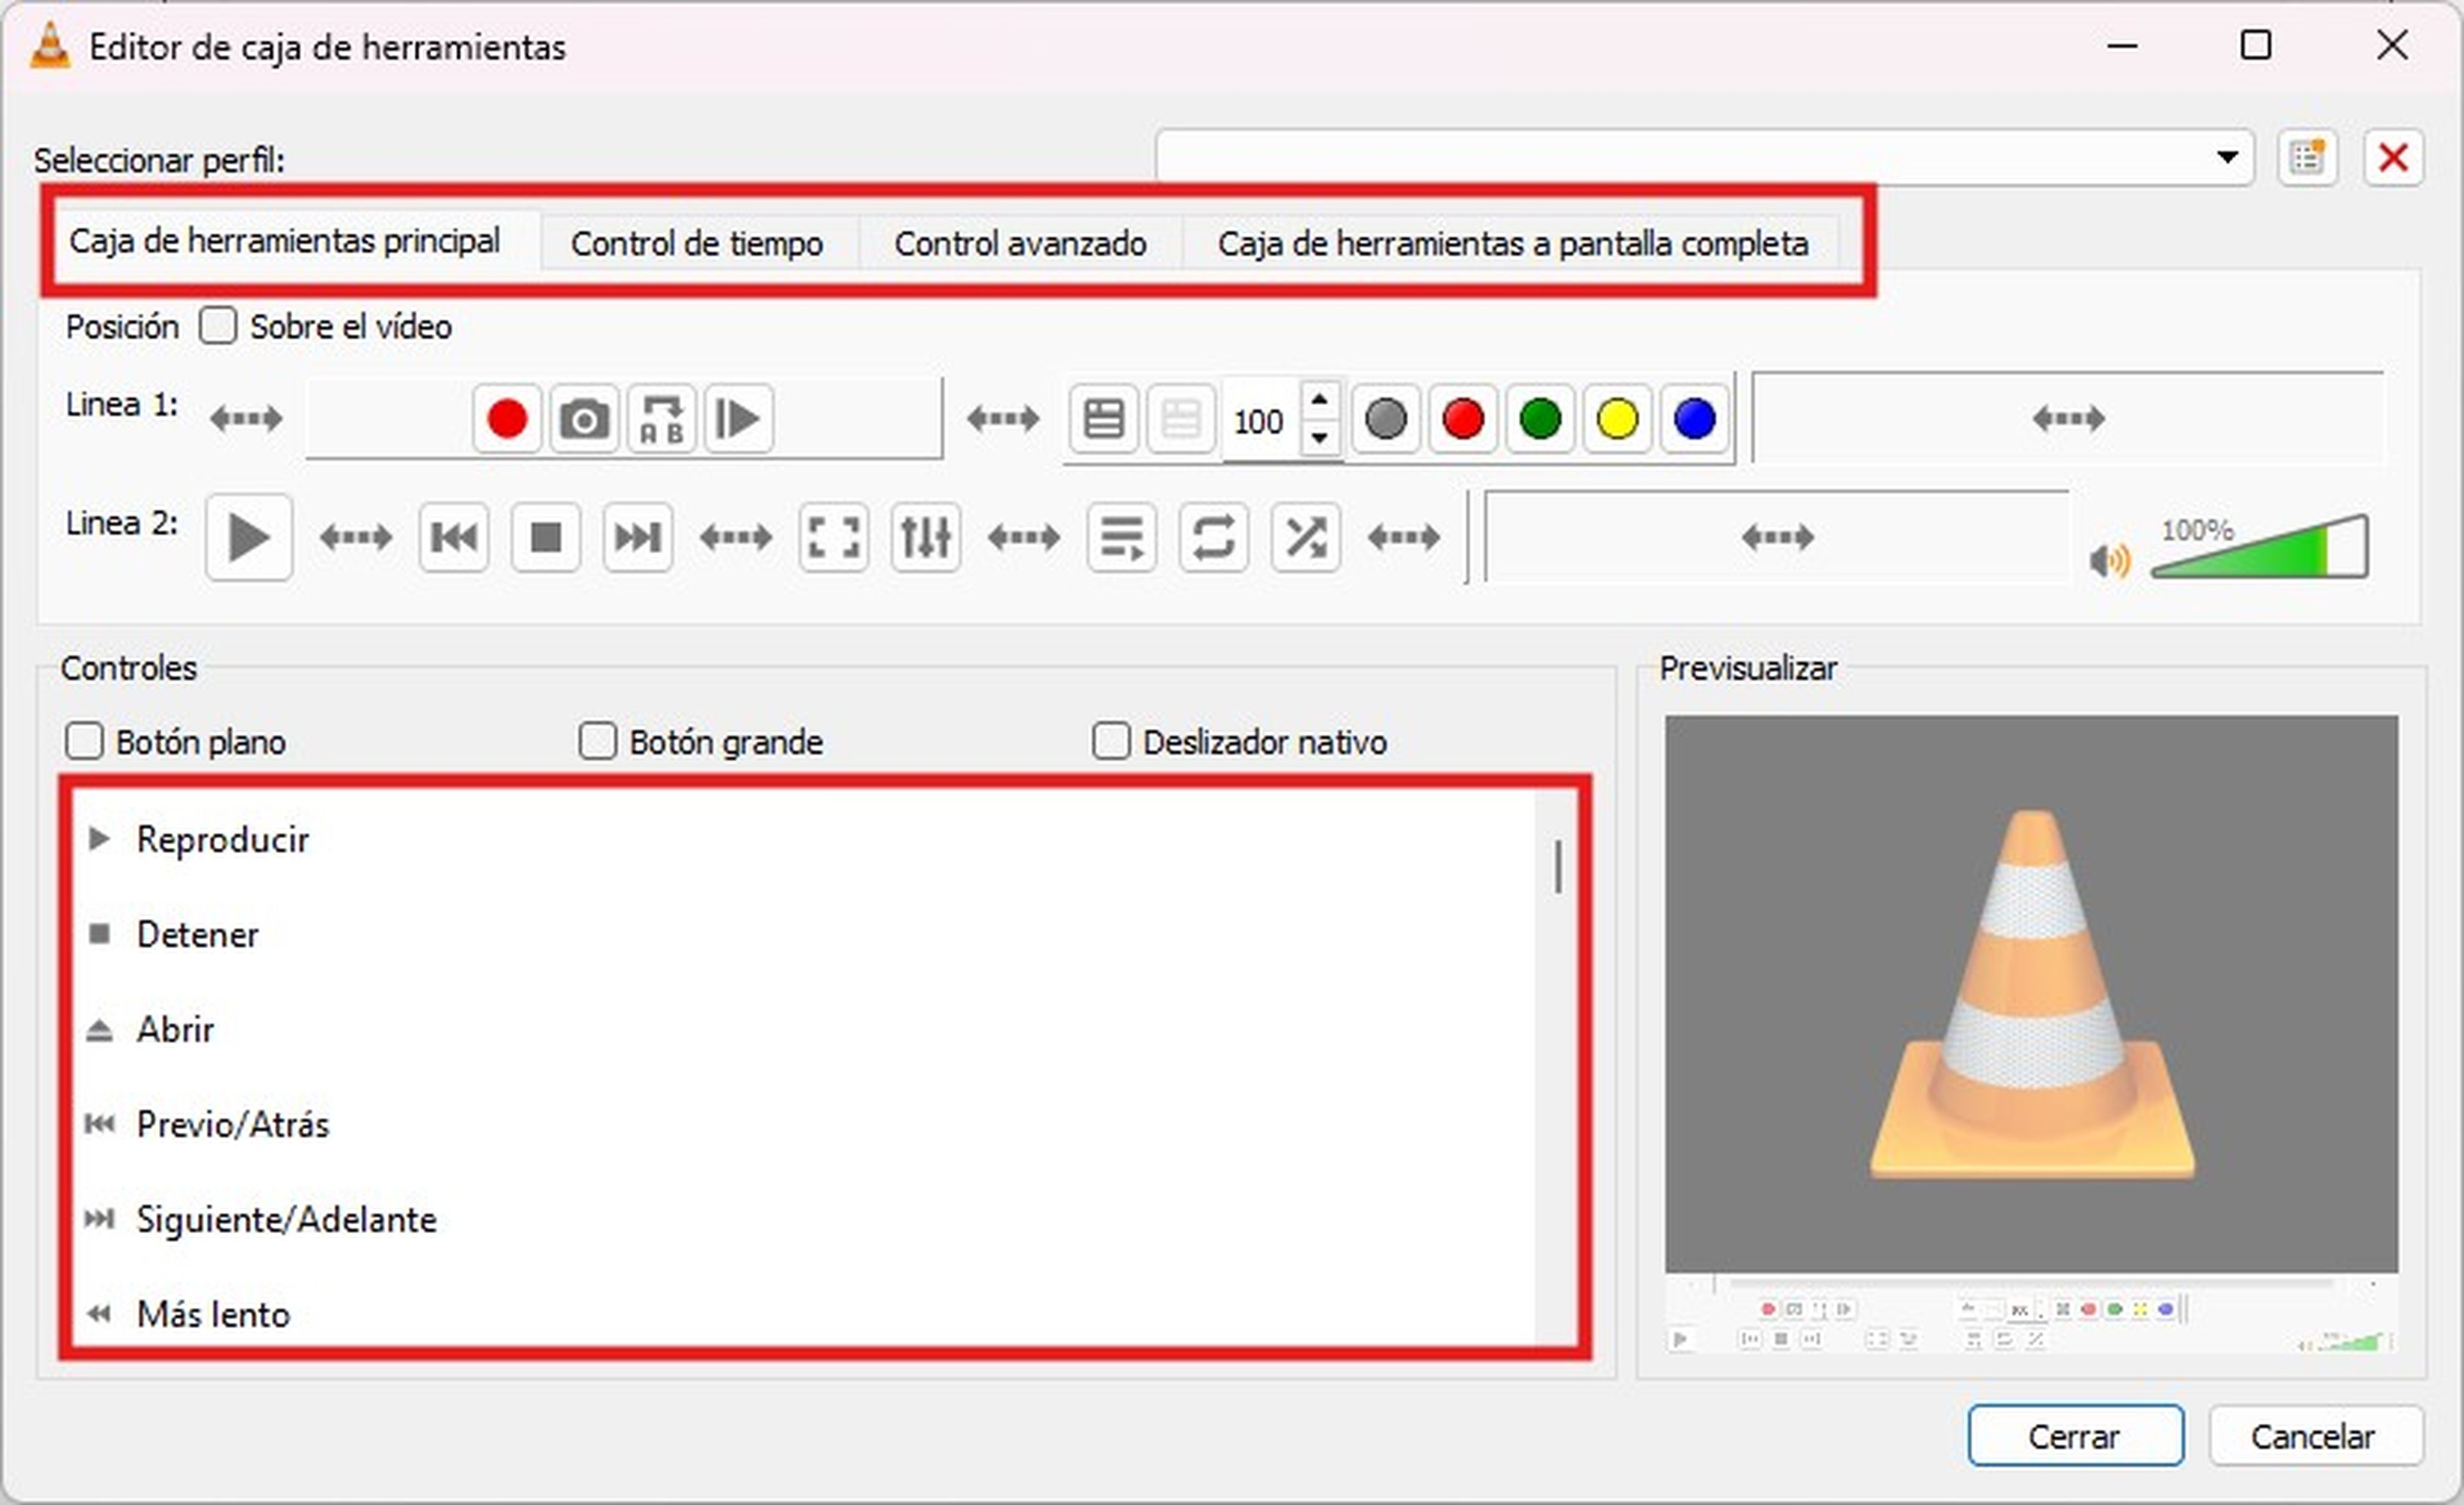
Task: Click the A-B loop icon
Action: coord(661,419)
